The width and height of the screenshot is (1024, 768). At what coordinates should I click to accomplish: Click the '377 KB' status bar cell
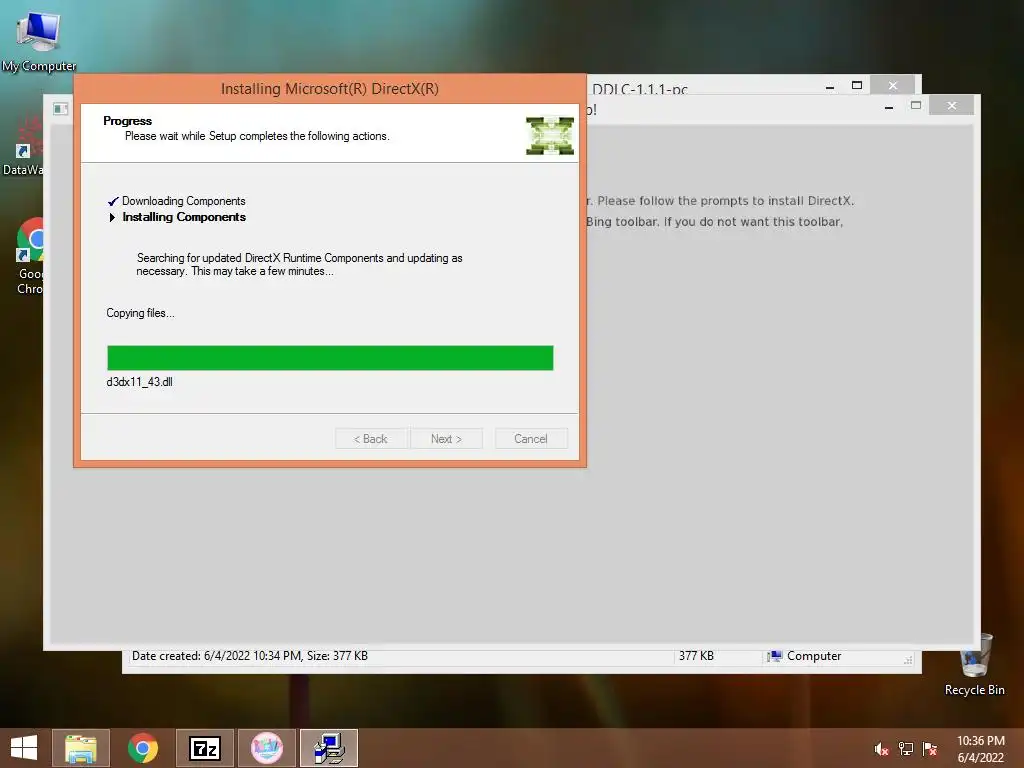[696, 656]
